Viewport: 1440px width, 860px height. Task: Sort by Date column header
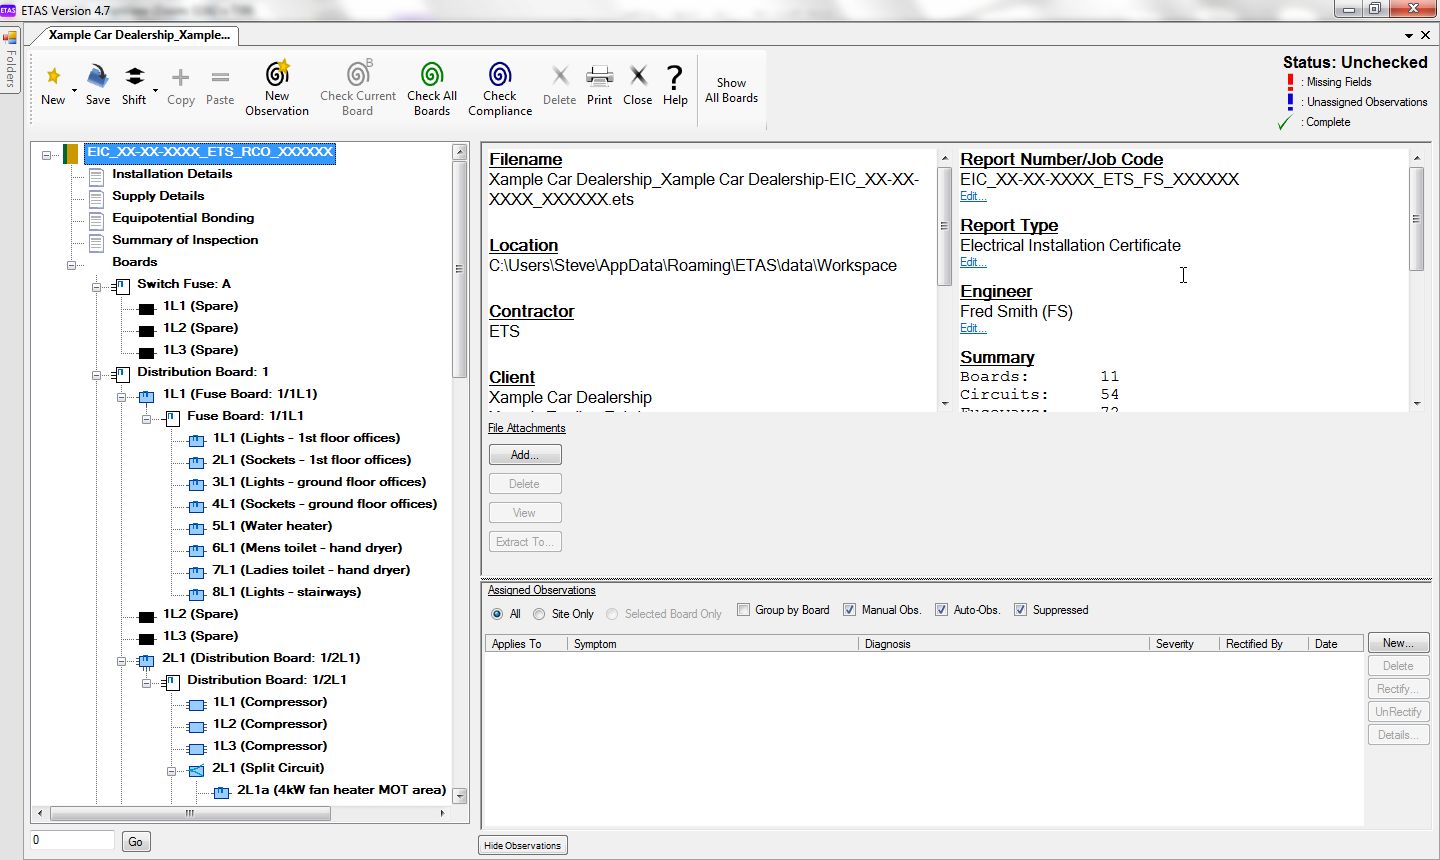[x=1336, y=644]
